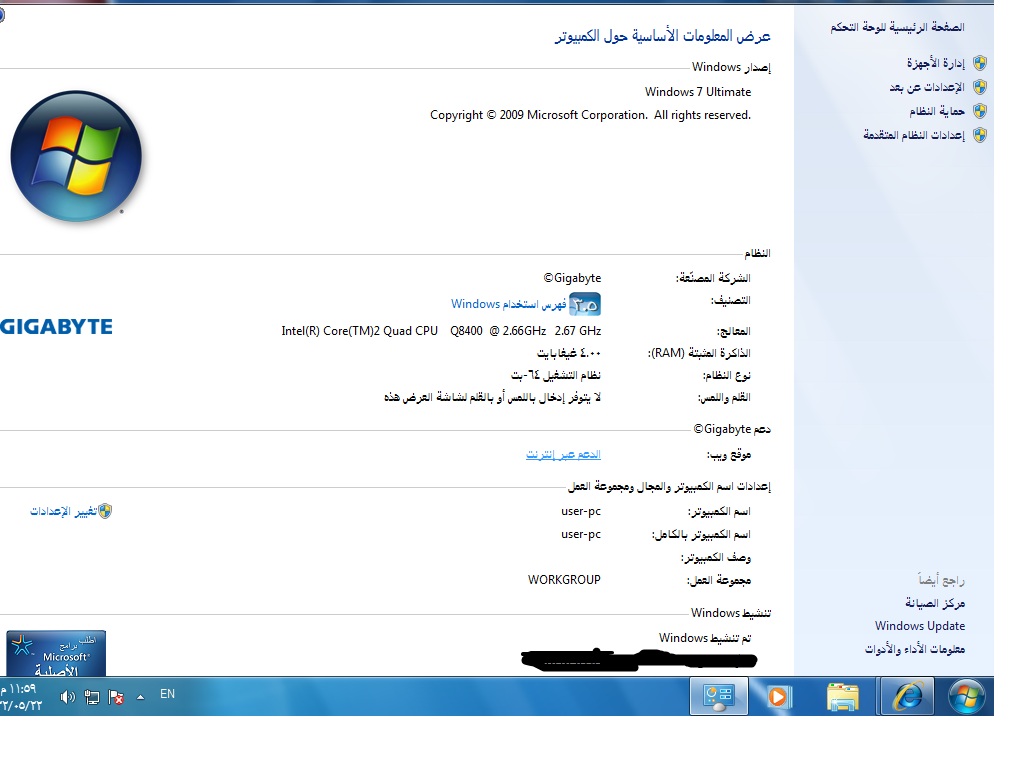
Task: Open the Windows Start orb
Action: pos(966,696)
